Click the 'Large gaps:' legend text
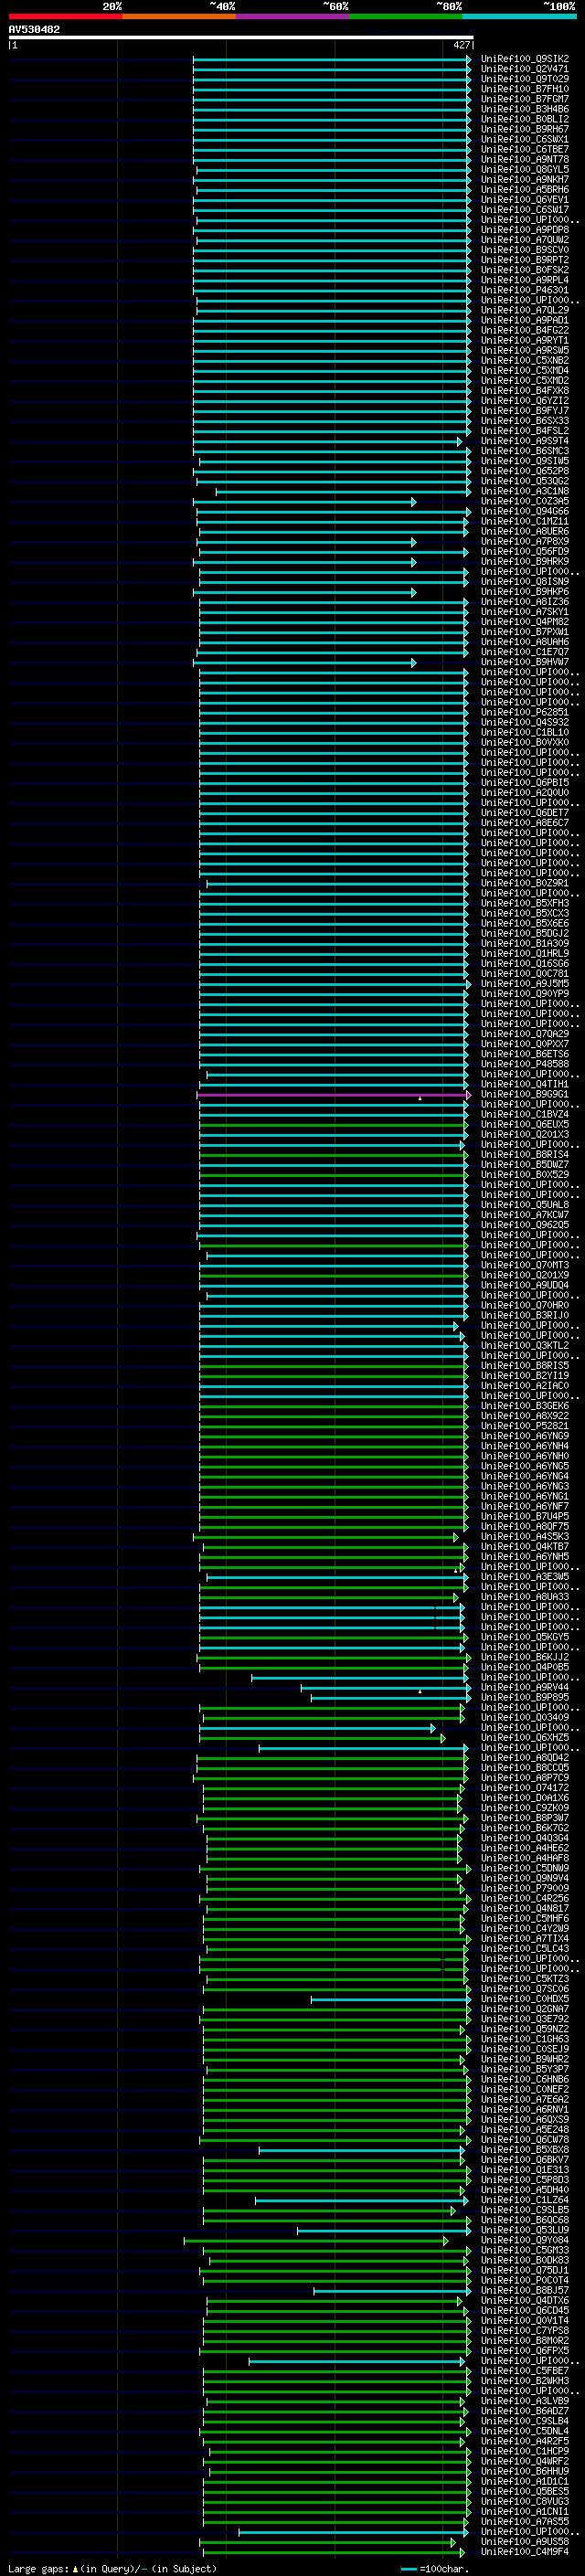 click(x=39, y=2569)
